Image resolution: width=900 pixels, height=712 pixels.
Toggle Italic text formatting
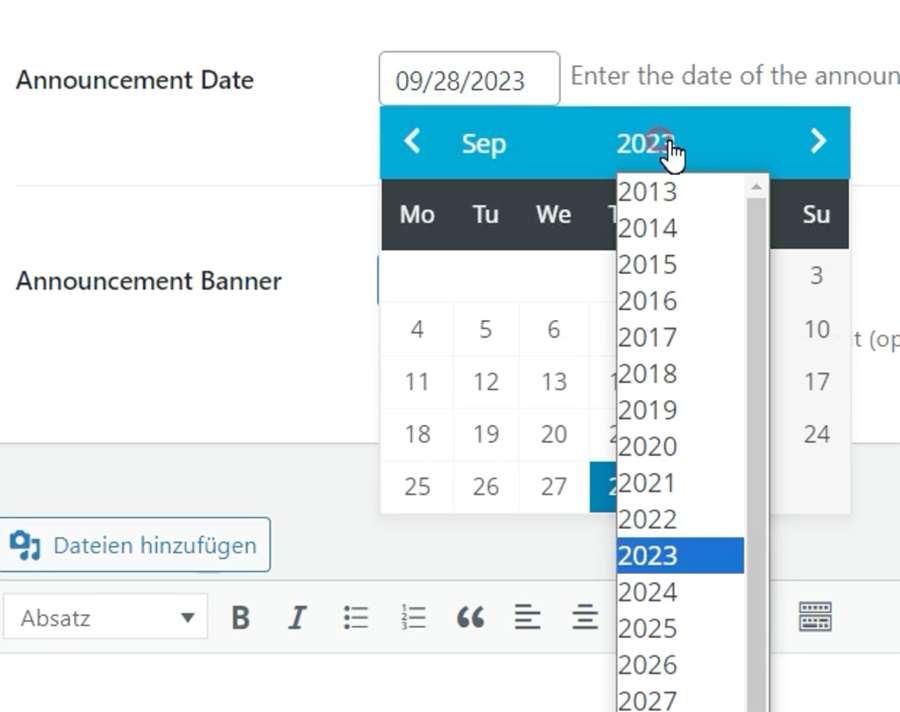pos(297,618)
